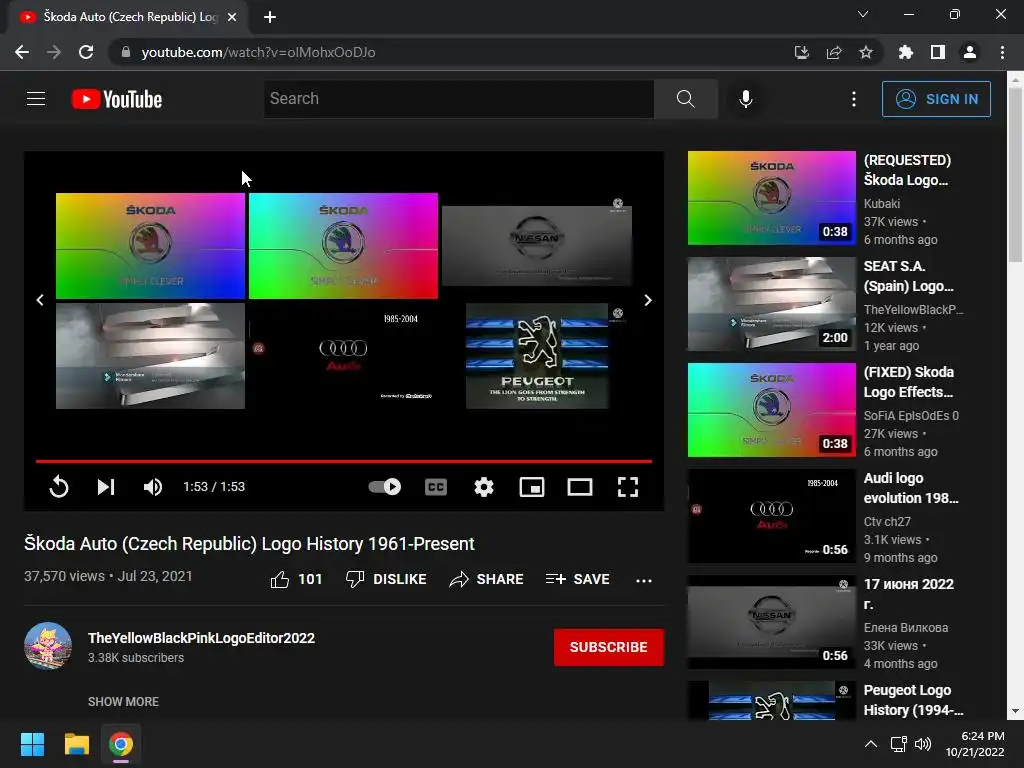The width and height of the screenshot is (1024, 768).
Task: Open more actions ellipsis under video
Action: click(x=644, y=580)
